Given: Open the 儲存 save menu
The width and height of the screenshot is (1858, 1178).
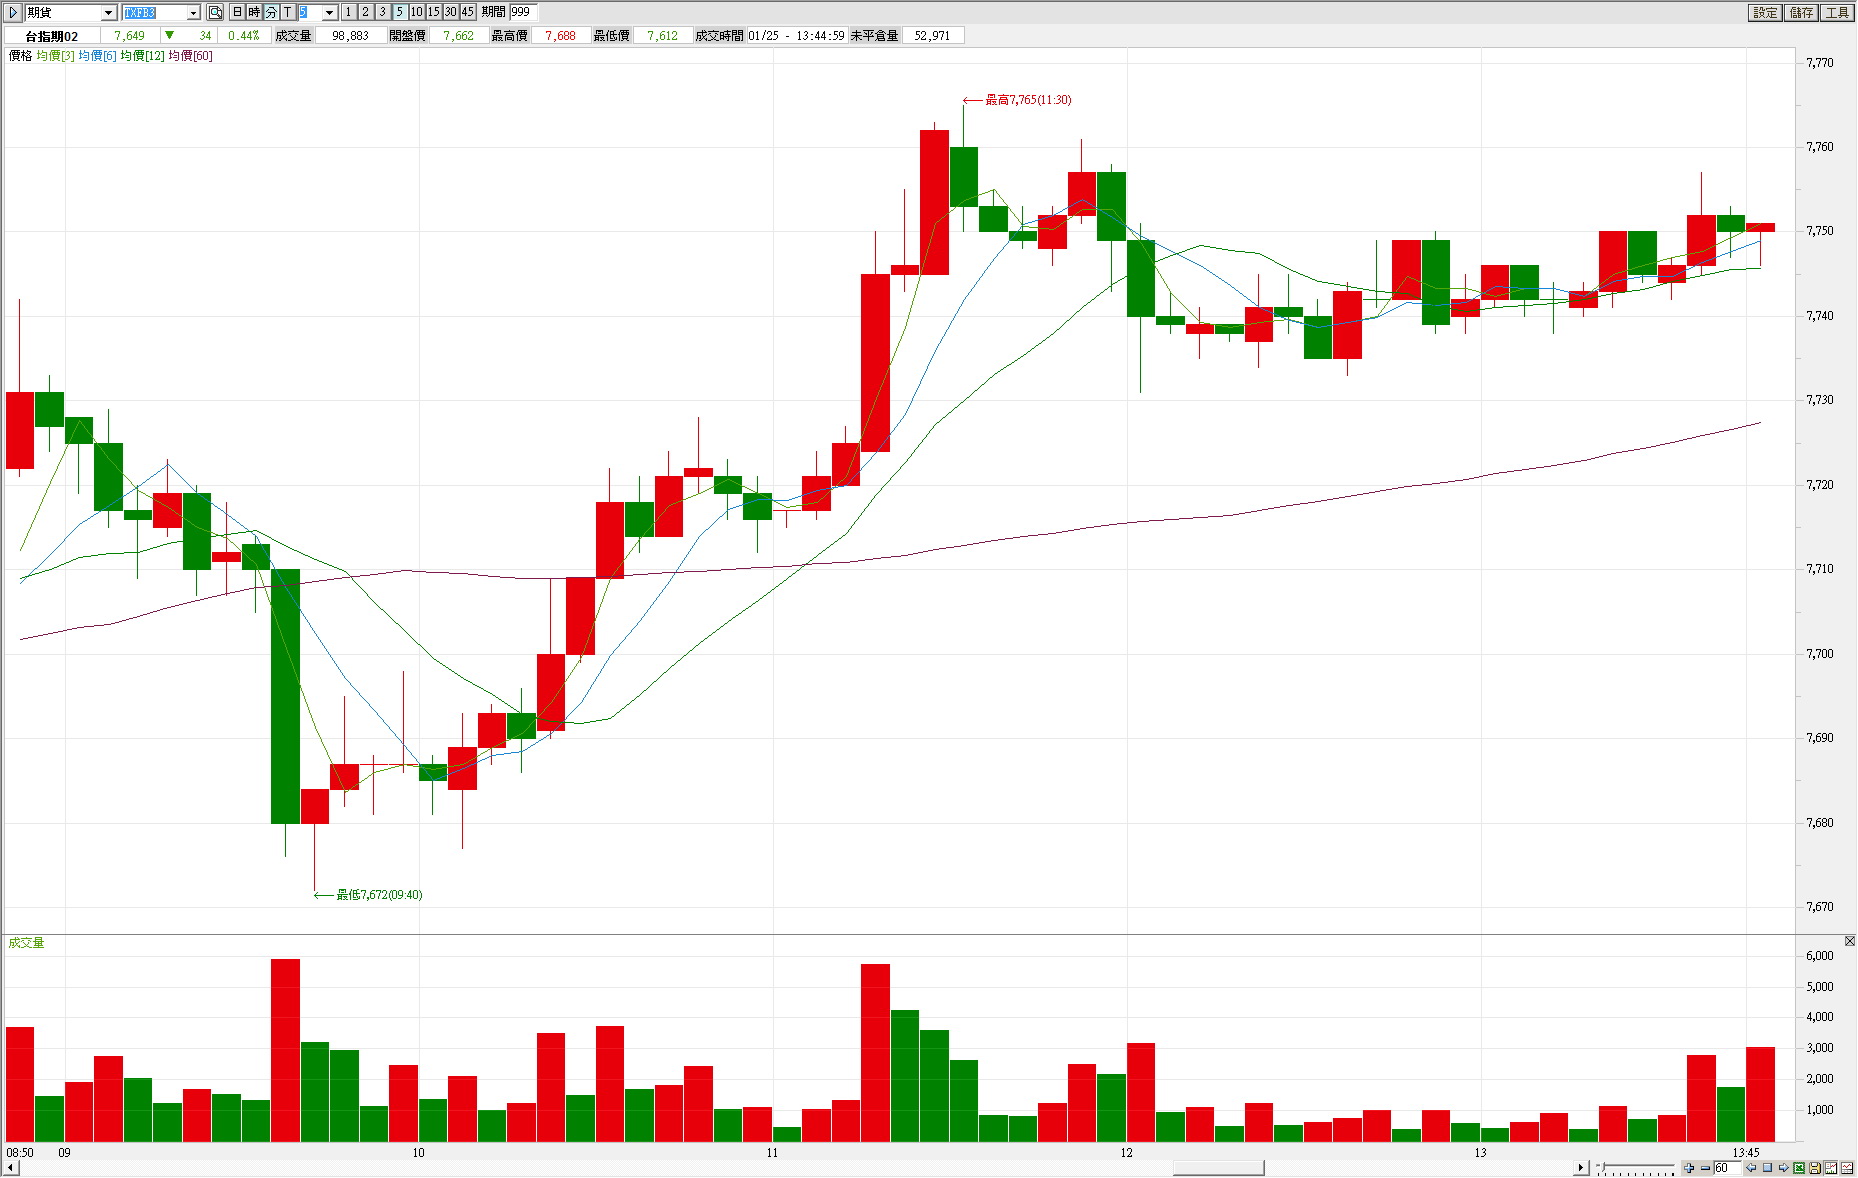Looking at the screenshot, I should (x=1801, y=12).
